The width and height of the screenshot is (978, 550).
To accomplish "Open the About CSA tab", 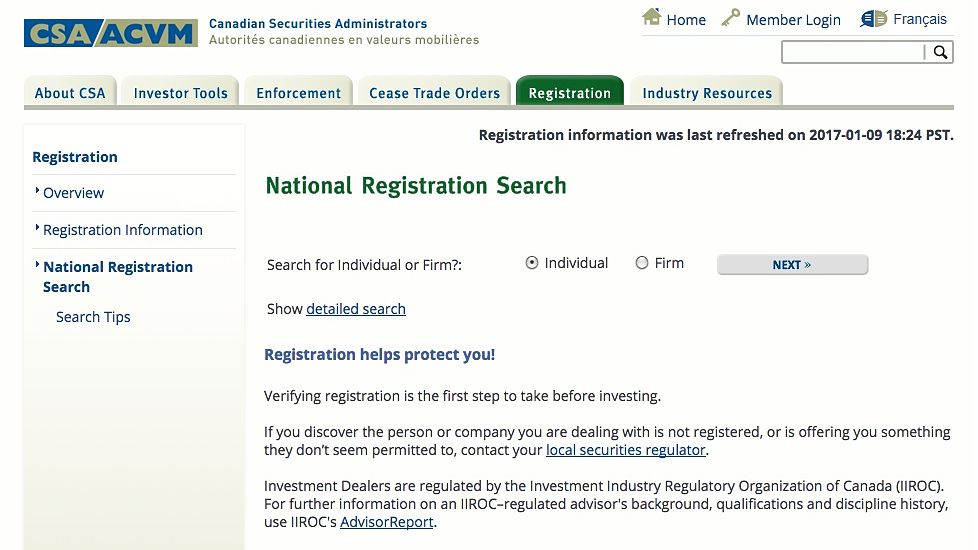I will (x=70, y=93).
